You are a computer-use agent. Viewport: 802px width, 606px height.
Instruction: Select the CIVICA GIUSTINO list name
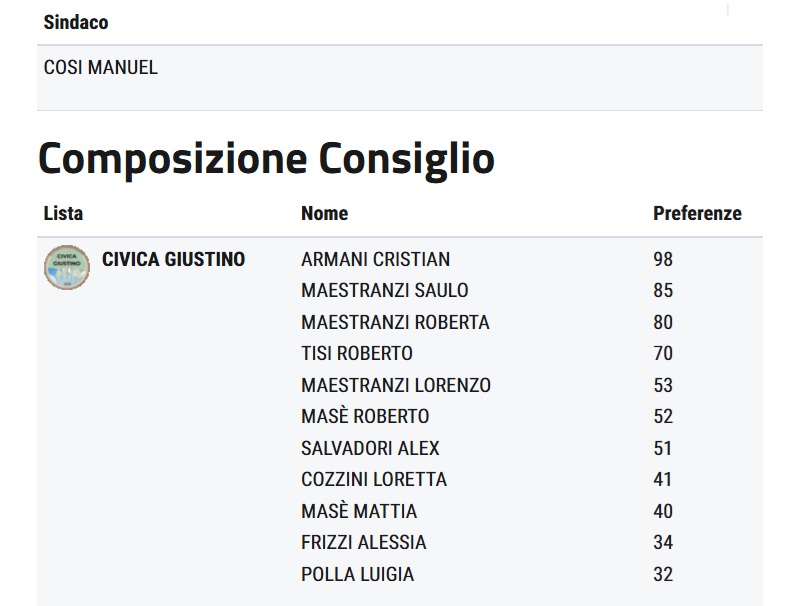(x=173, y=259)
